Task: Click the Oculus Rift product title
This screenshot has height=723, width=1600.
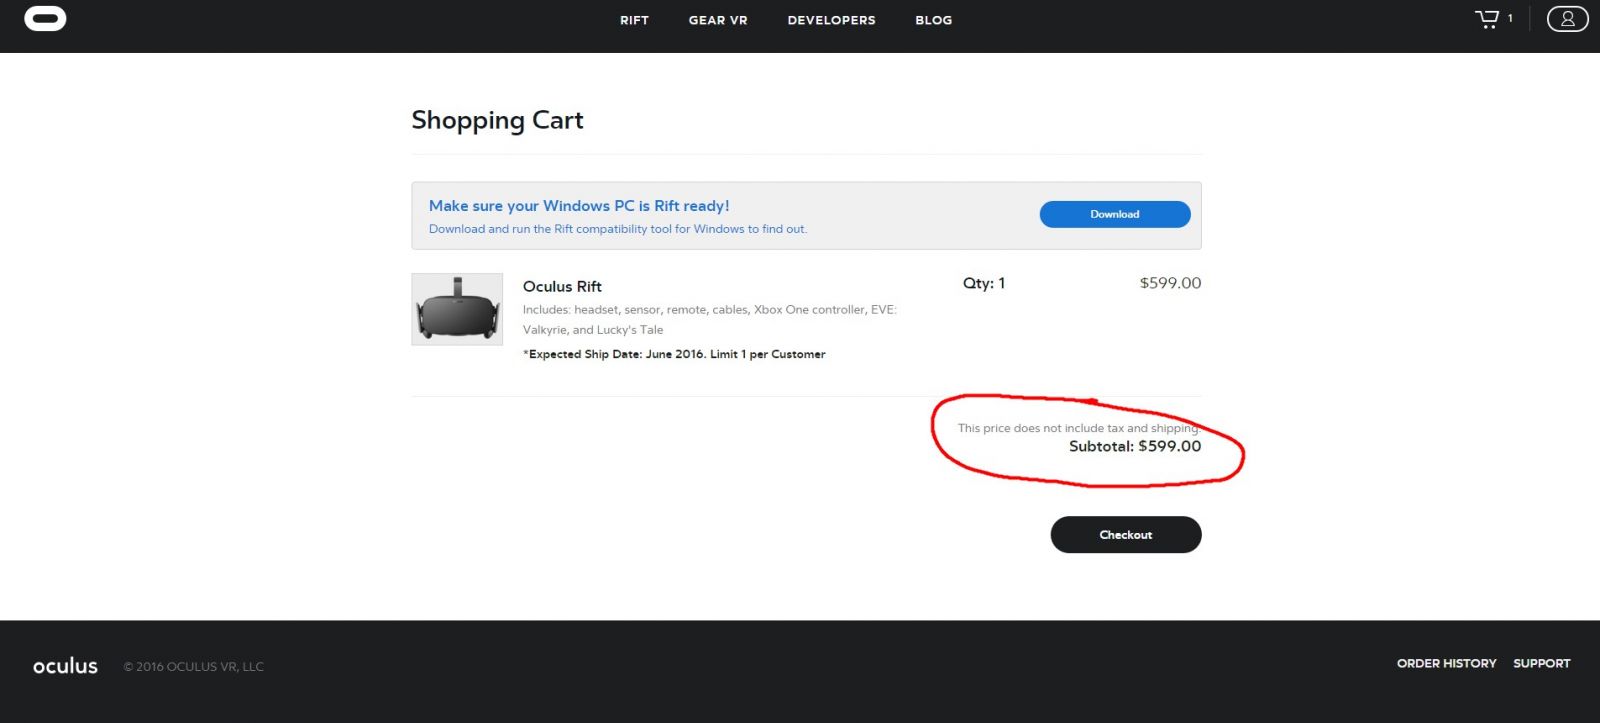Action: point(562,286)
